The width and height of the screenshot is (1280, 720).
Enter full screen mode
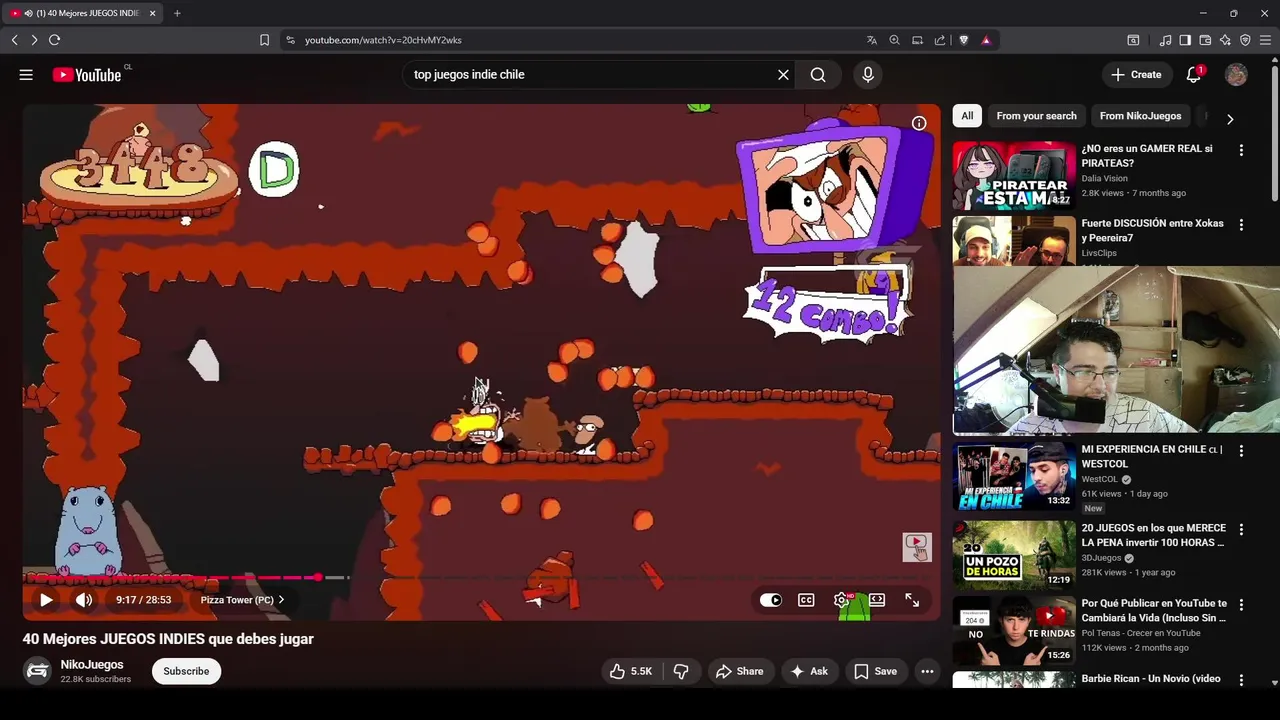tap(912, 600)
